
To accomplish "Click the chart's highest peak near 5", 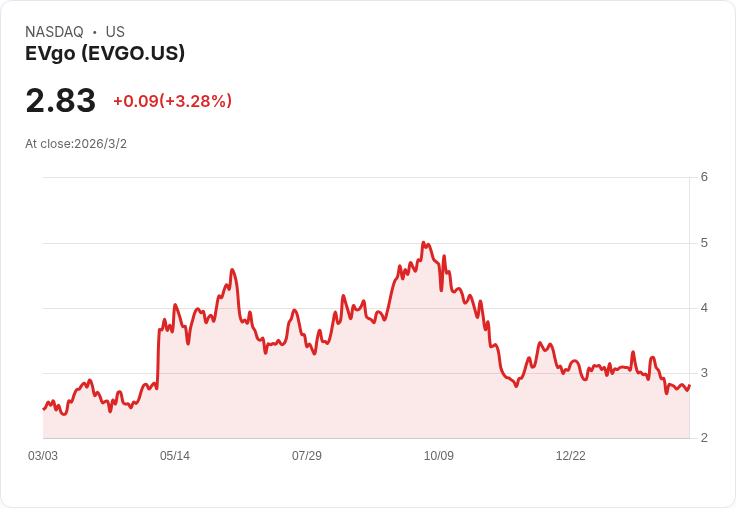I will [x=423, y=243].
